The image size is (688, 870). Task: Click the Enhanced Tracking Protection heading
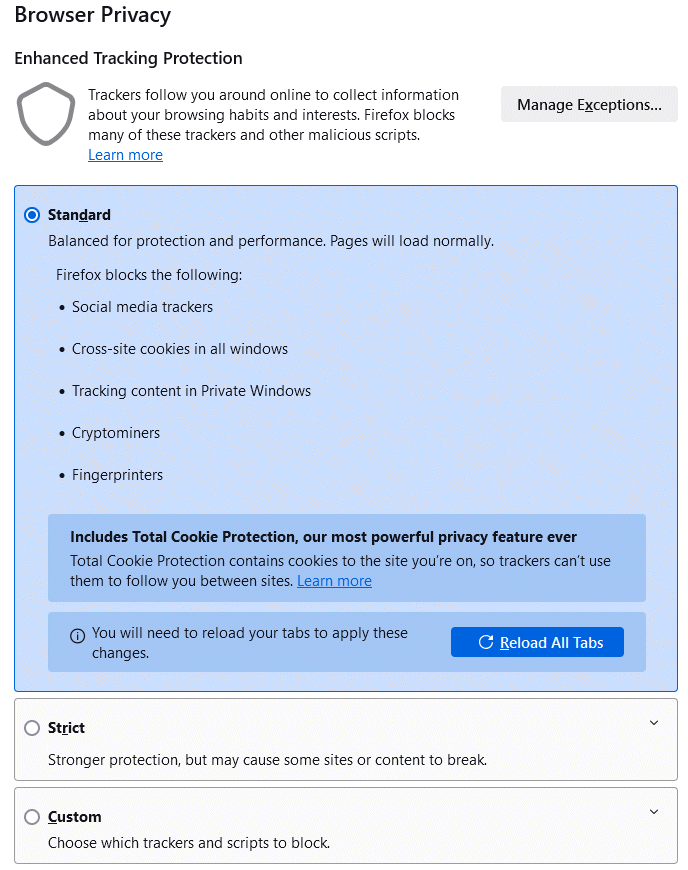pyautogui.click(x=128, y=58)
